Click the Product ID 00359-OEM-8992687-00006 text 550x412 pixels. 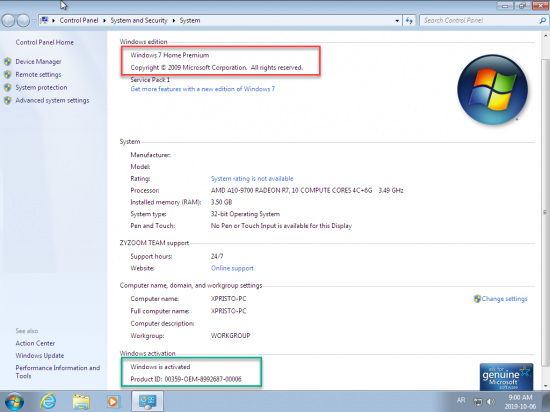click(x=186, y=379)
